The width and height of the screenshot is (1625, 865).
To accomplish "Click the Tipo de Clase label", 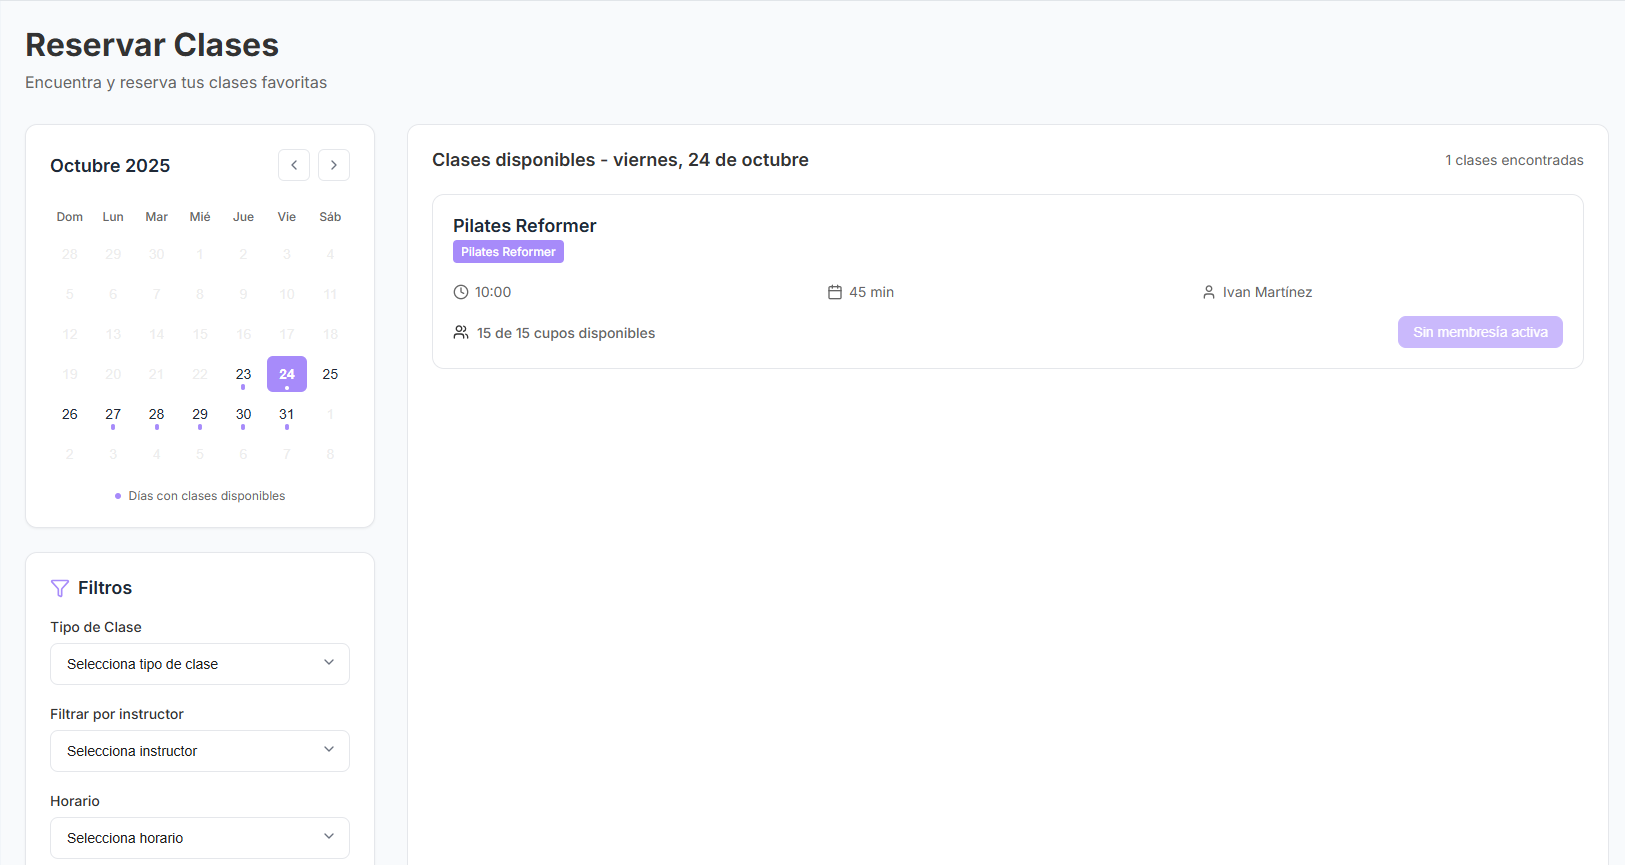I will [96, 627].
